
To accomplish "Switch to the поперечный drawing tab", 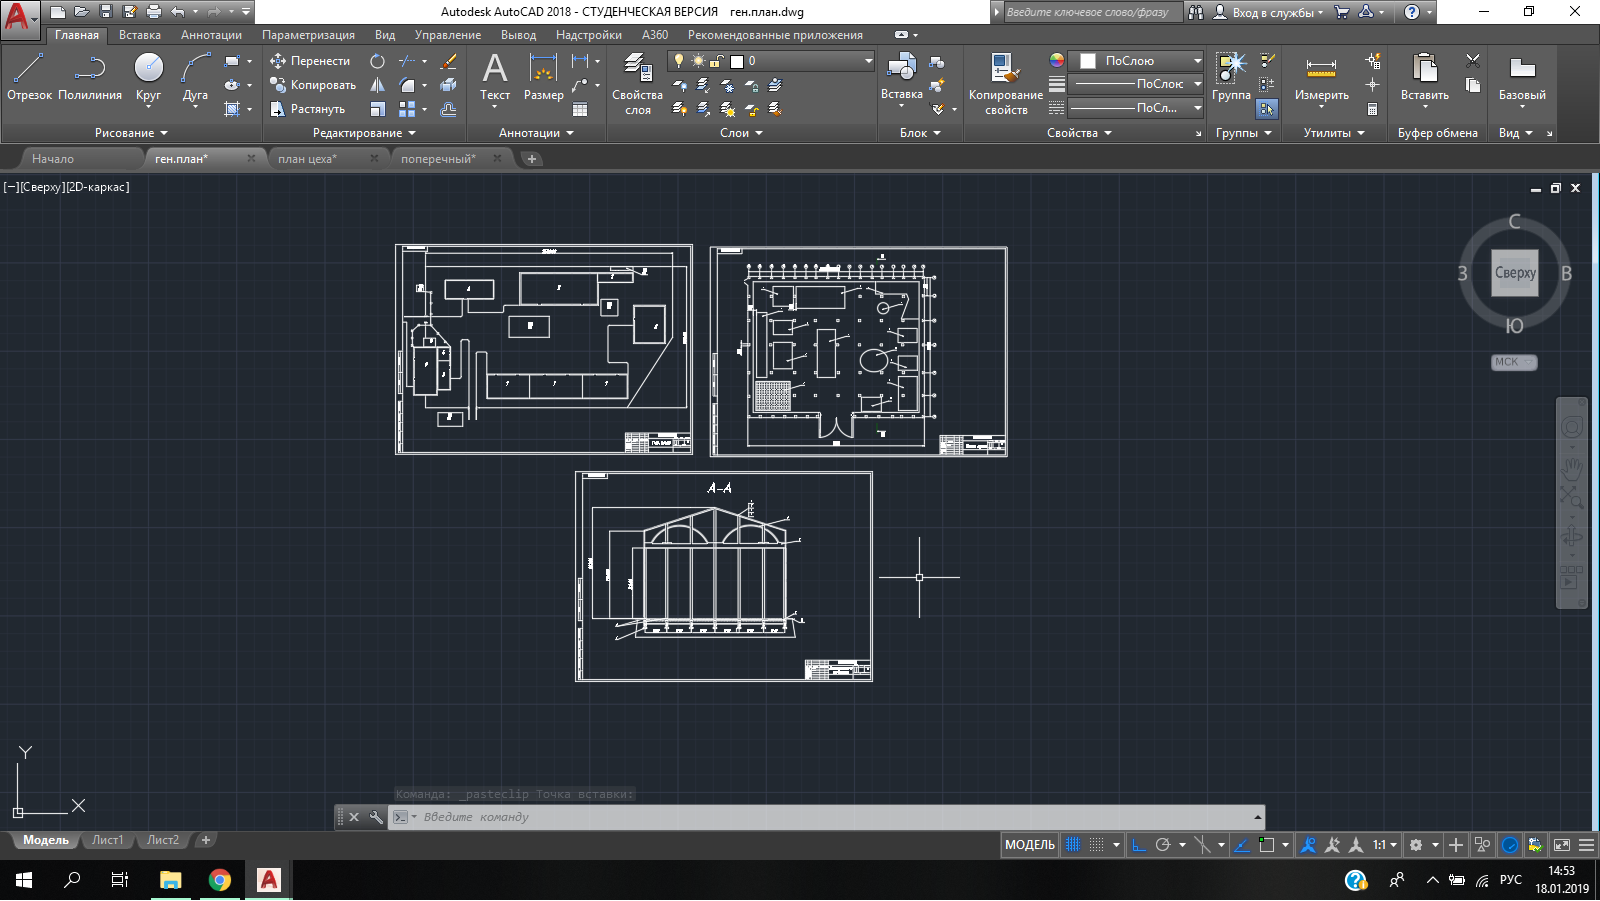I will (438, 159).
